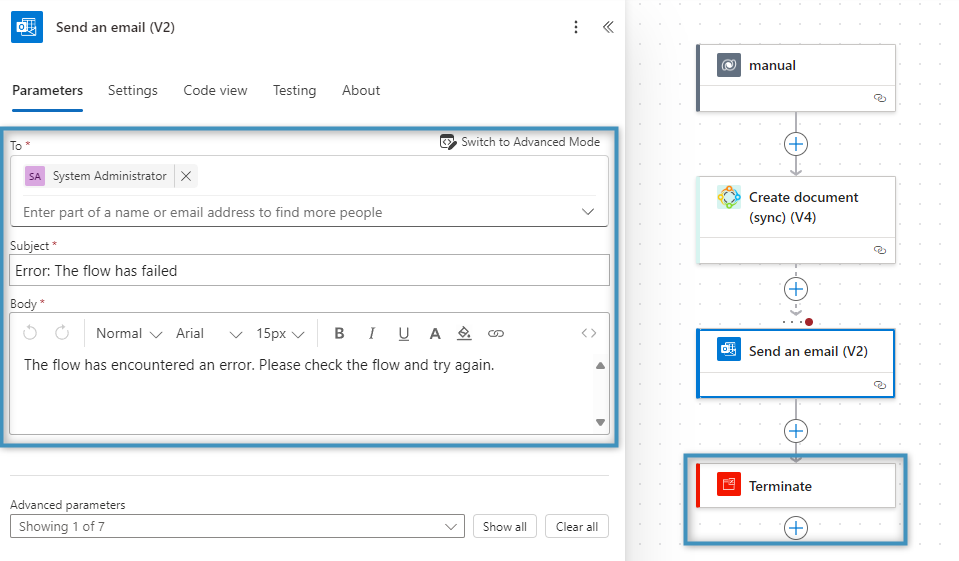Image resolution: width=959 pixels, height=561 pixels.
Task: Click the connection link icon on manual node
Action: 879,98
